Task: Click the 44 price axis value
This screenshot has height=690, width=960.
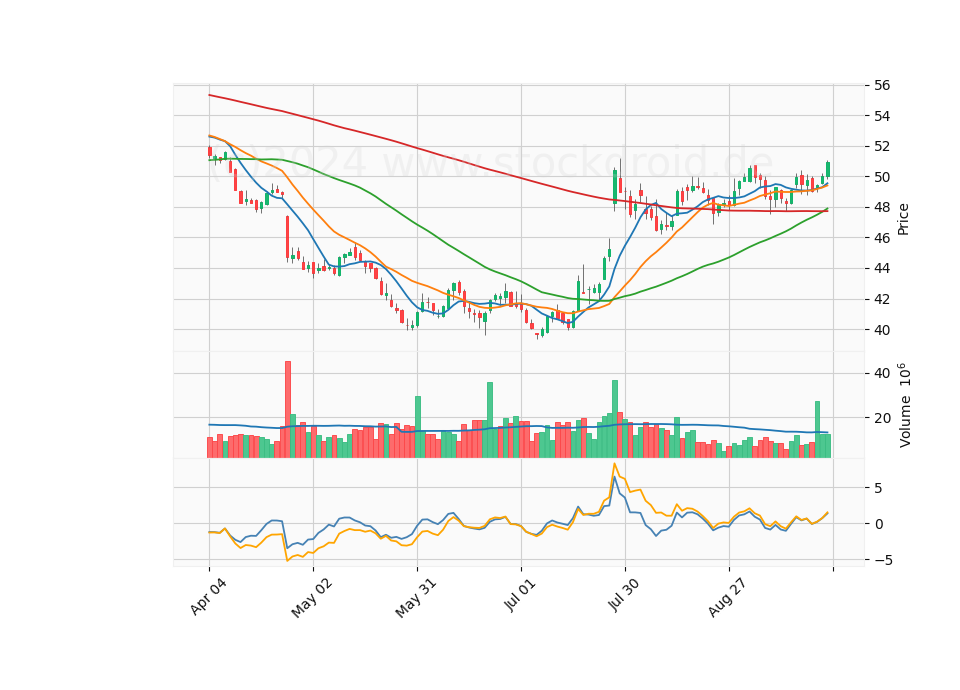Action: 882,268
